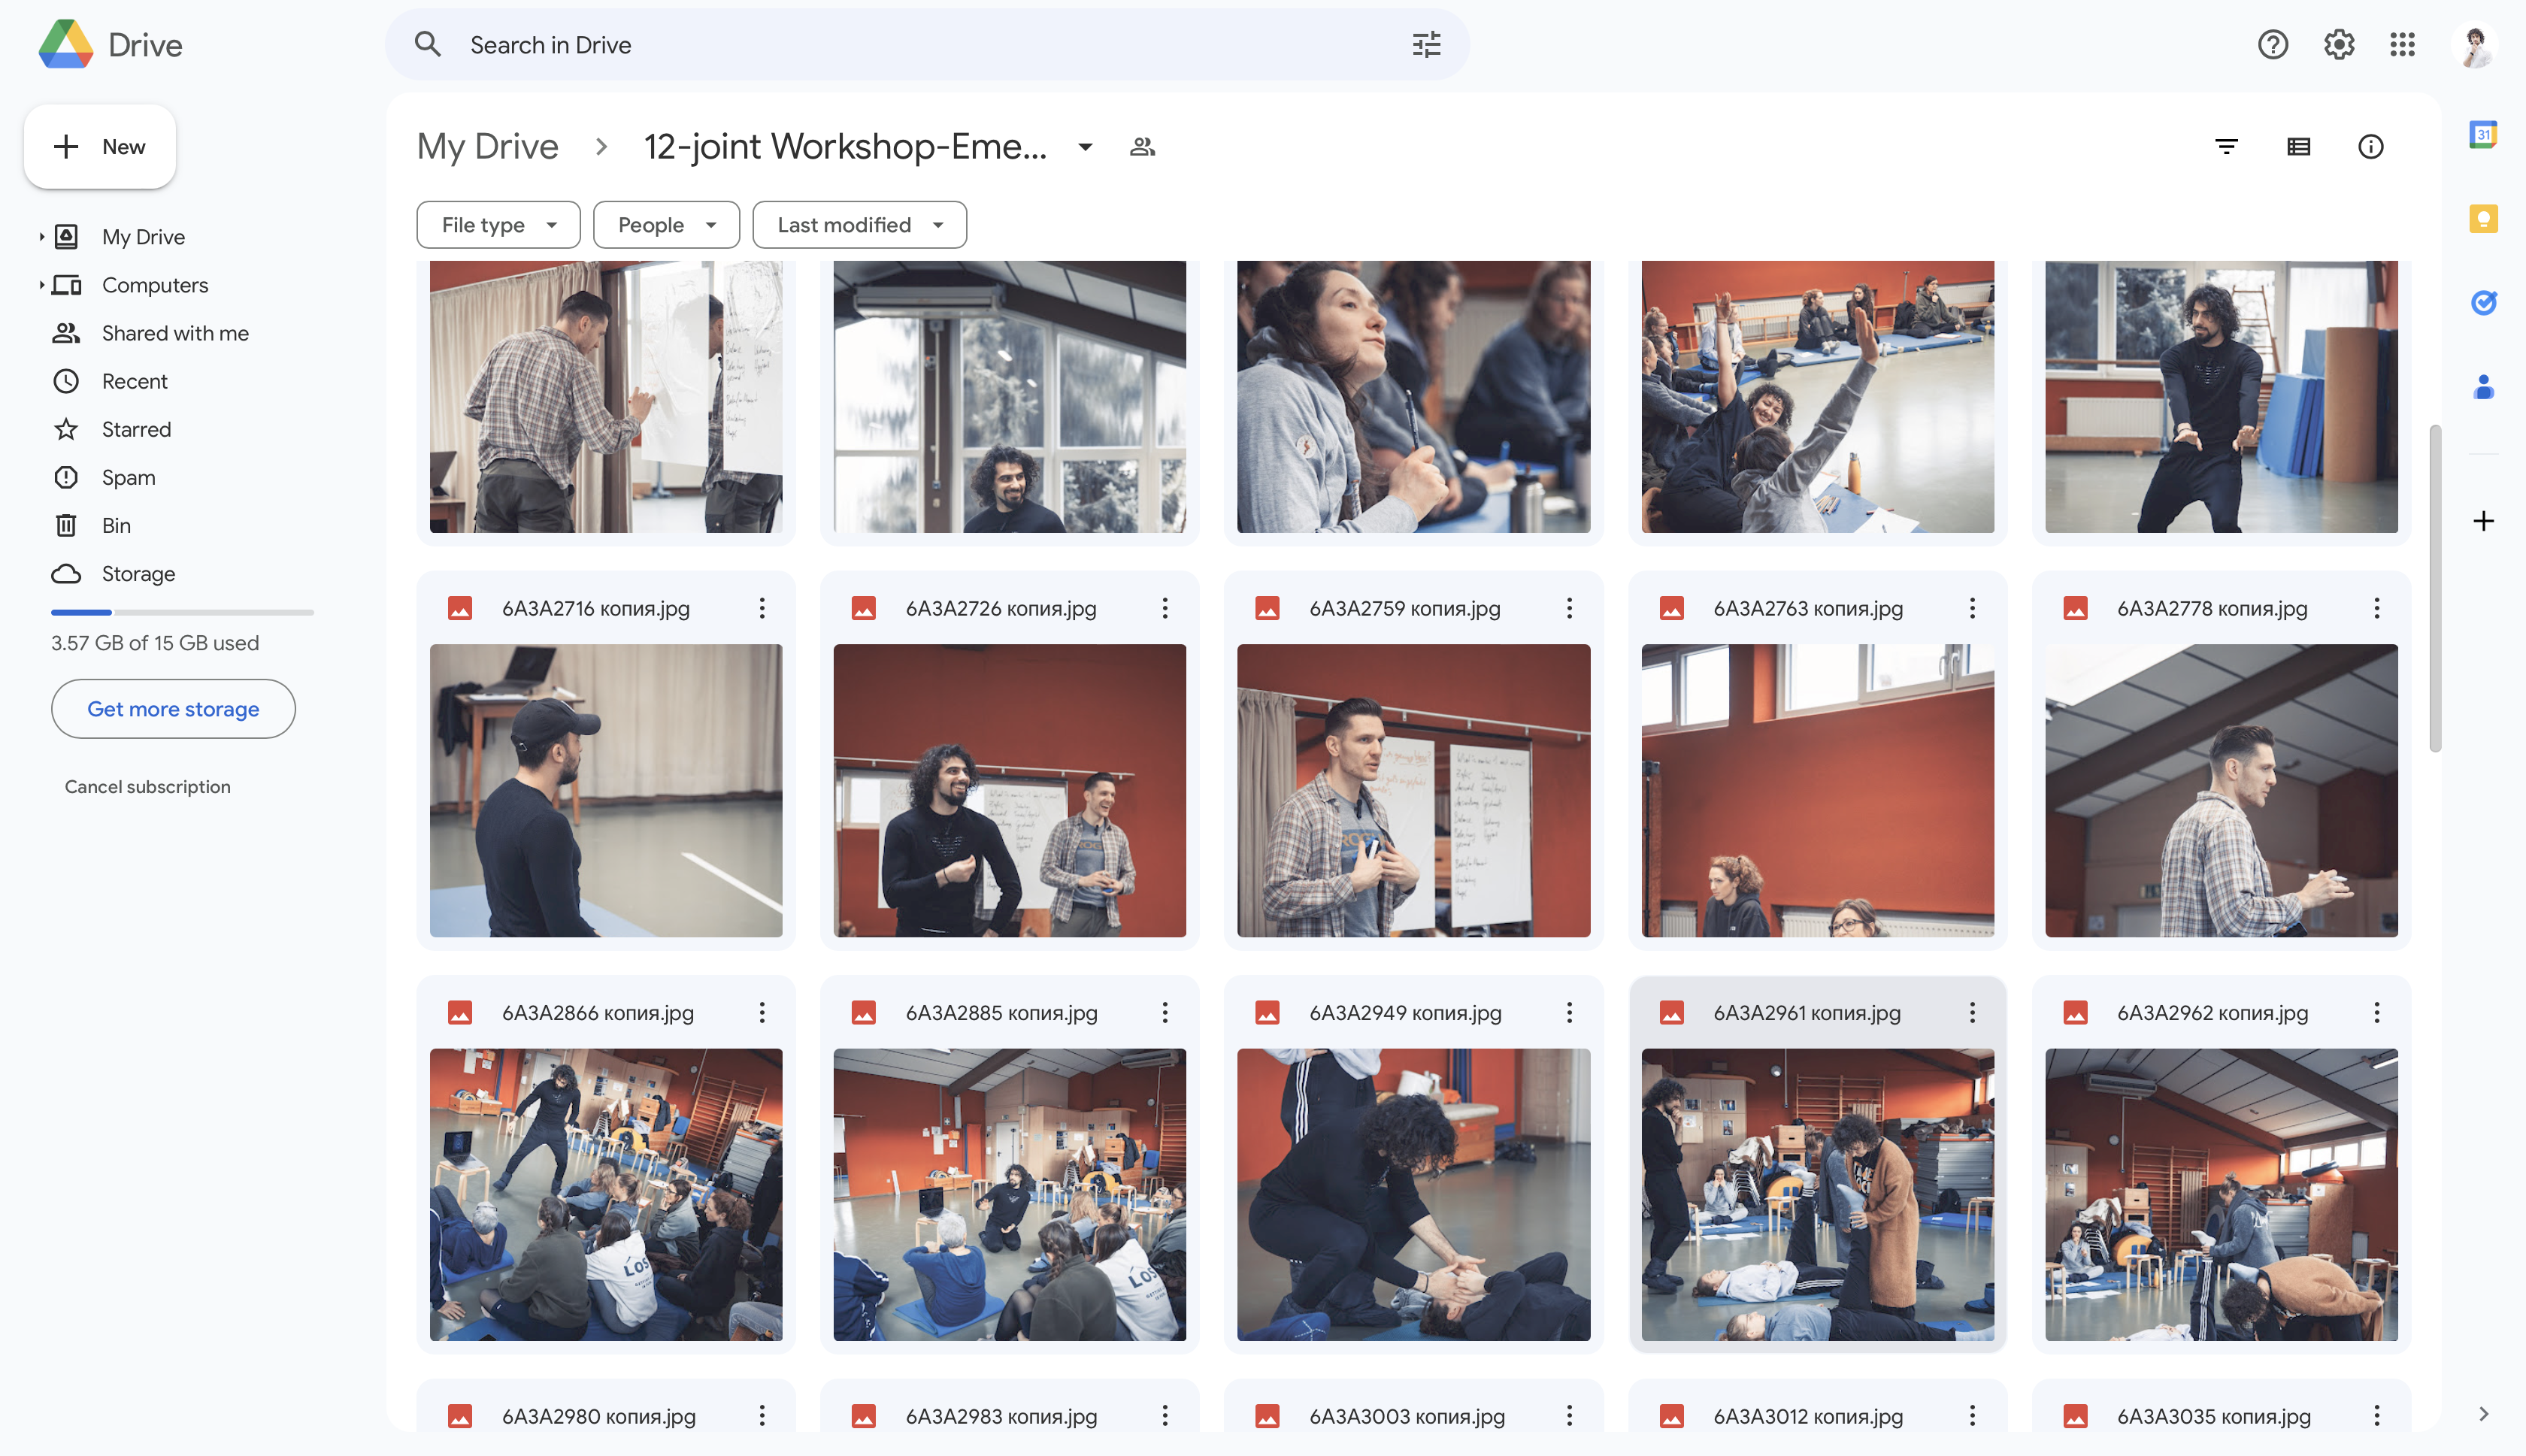Open Help question mark icon

pyautogui.click(x=2272, y=44)
